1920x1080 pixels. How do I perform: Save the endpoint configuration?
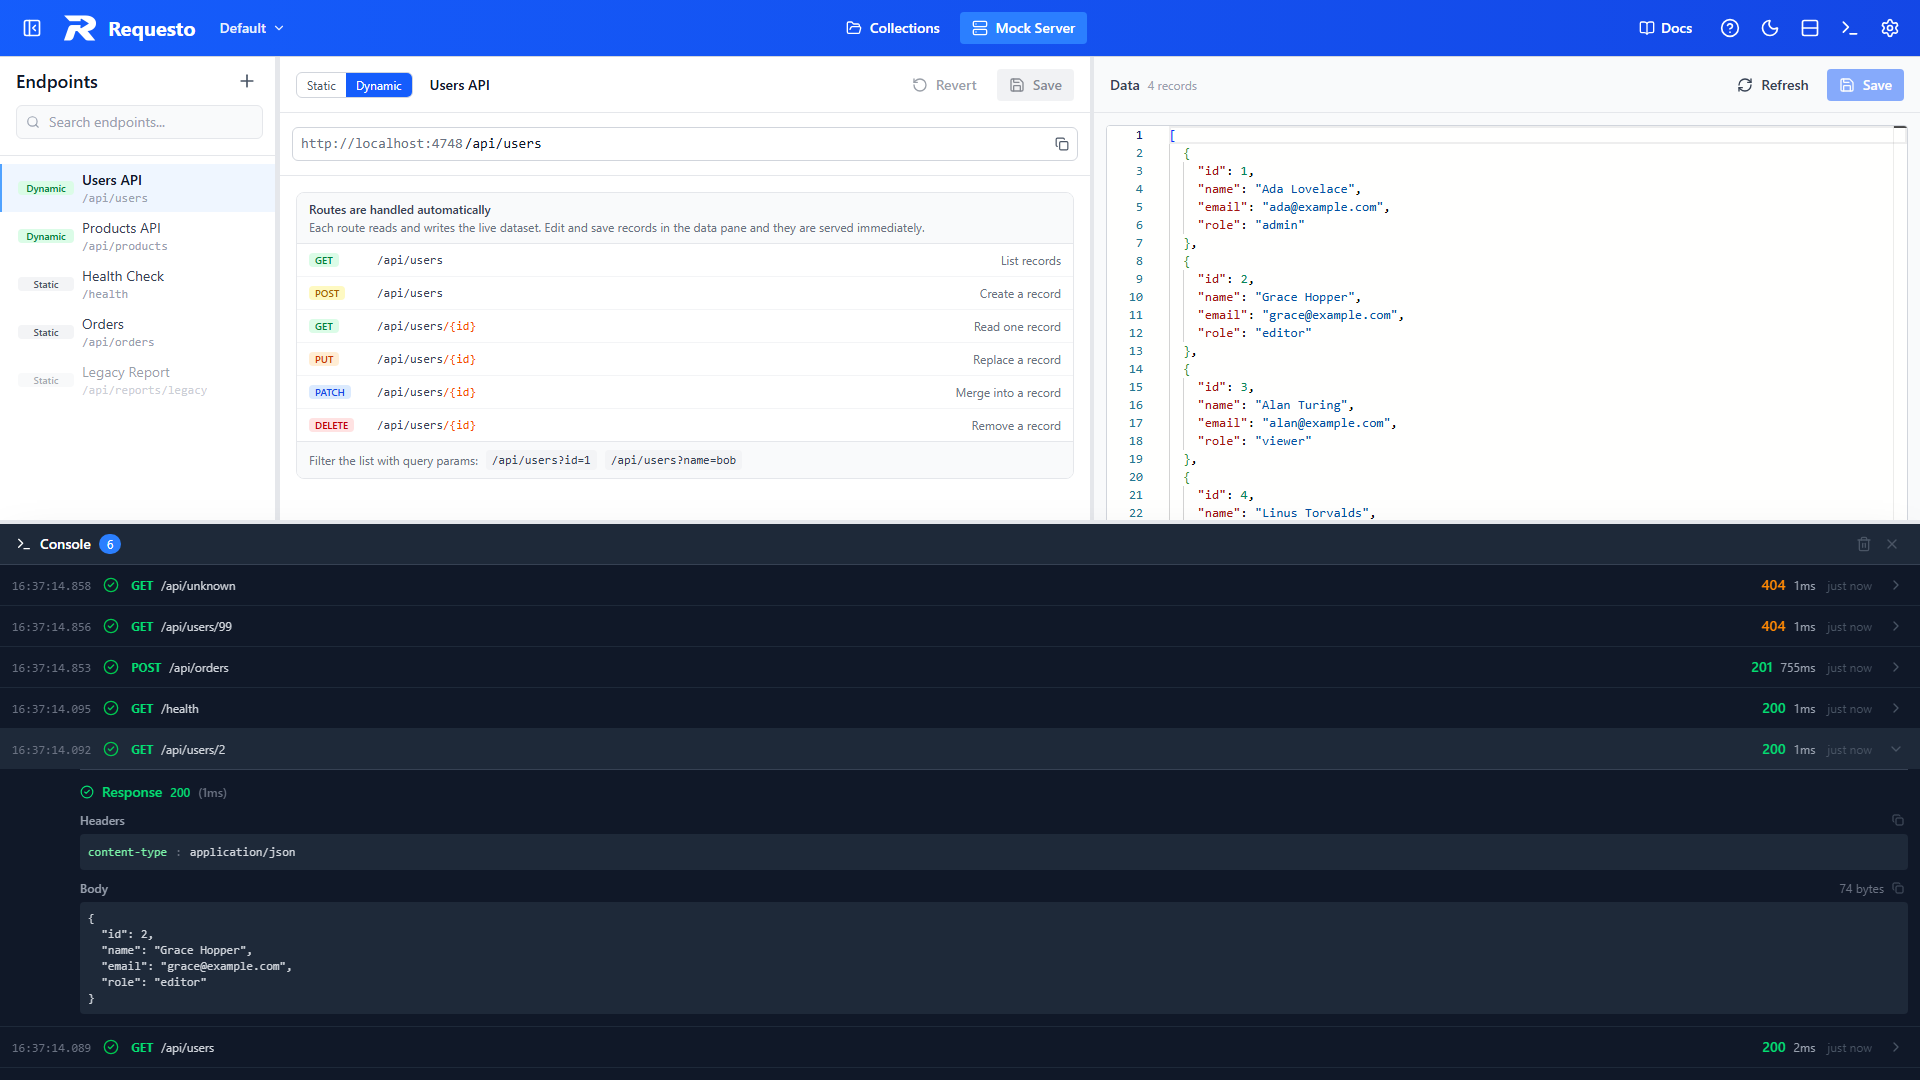pos(1035,85)
